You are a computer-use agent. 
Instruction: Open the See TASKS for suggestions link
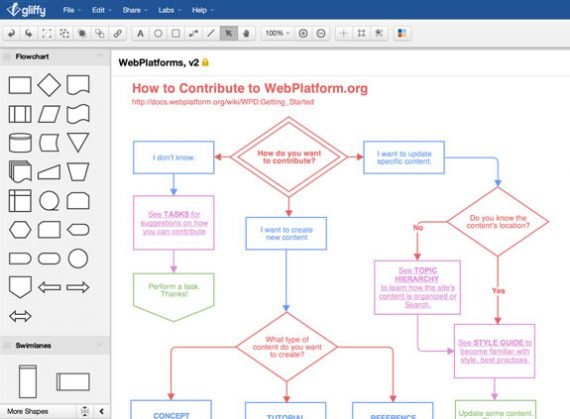174,223
